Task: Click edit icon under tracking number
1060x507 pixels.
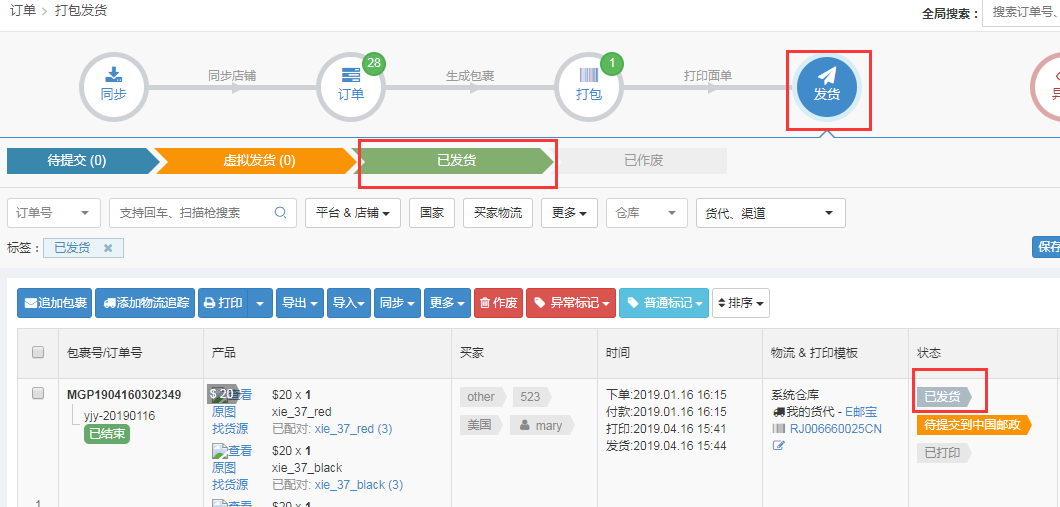Action: point(779,445)
